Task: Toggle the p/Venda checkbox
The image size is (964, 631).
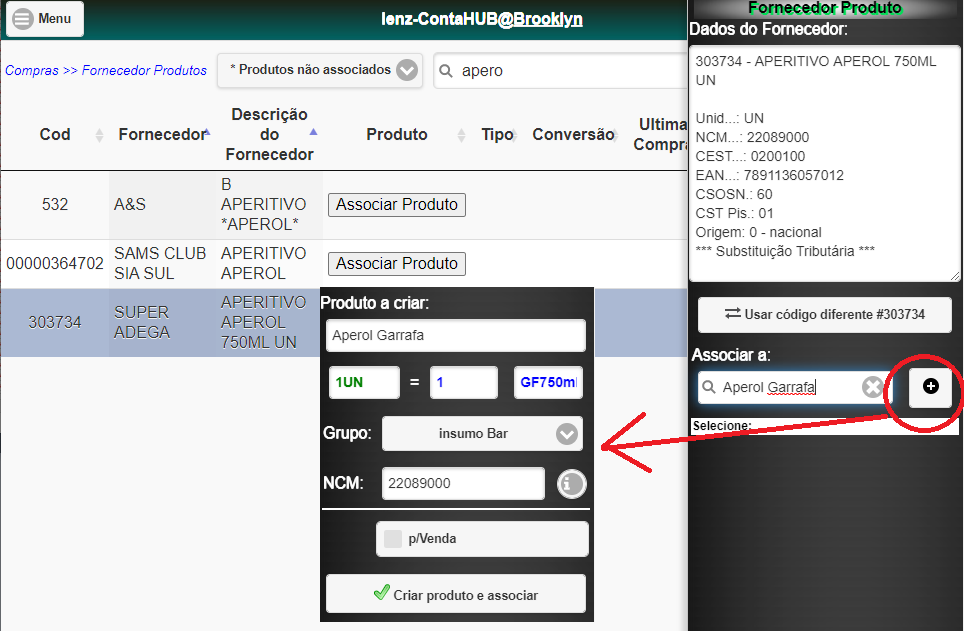Action: [x=393, y=539]
